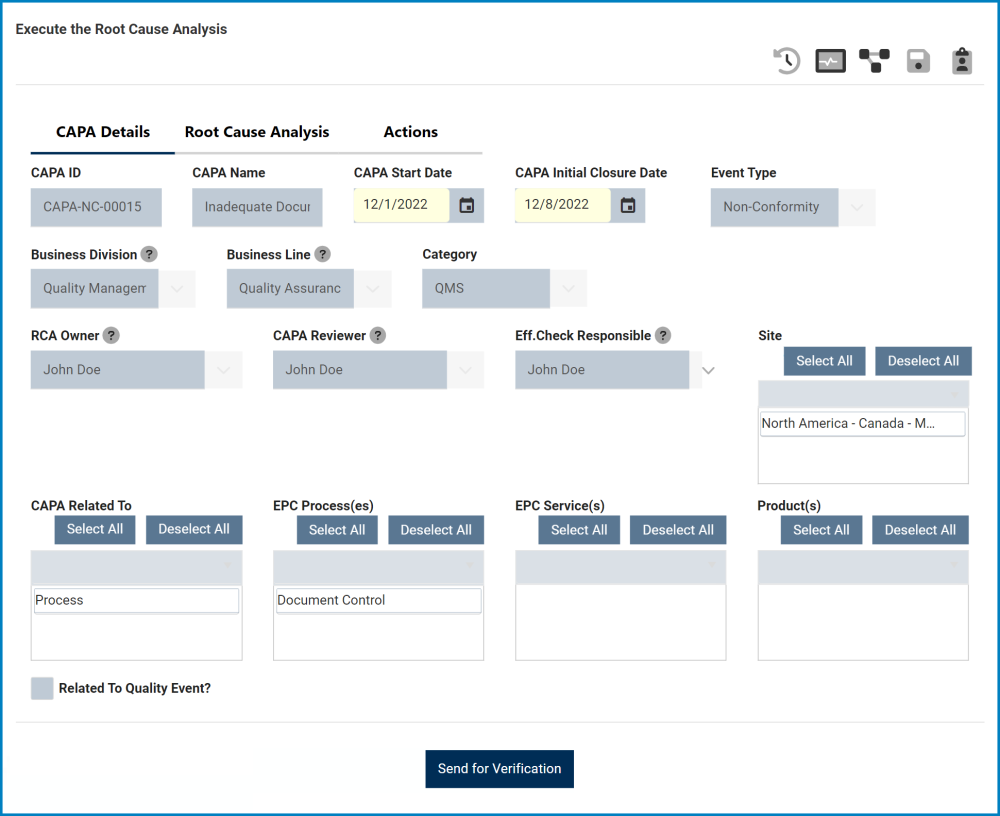Open the history clock icon
1000x816 pixels.
(787, 61)
